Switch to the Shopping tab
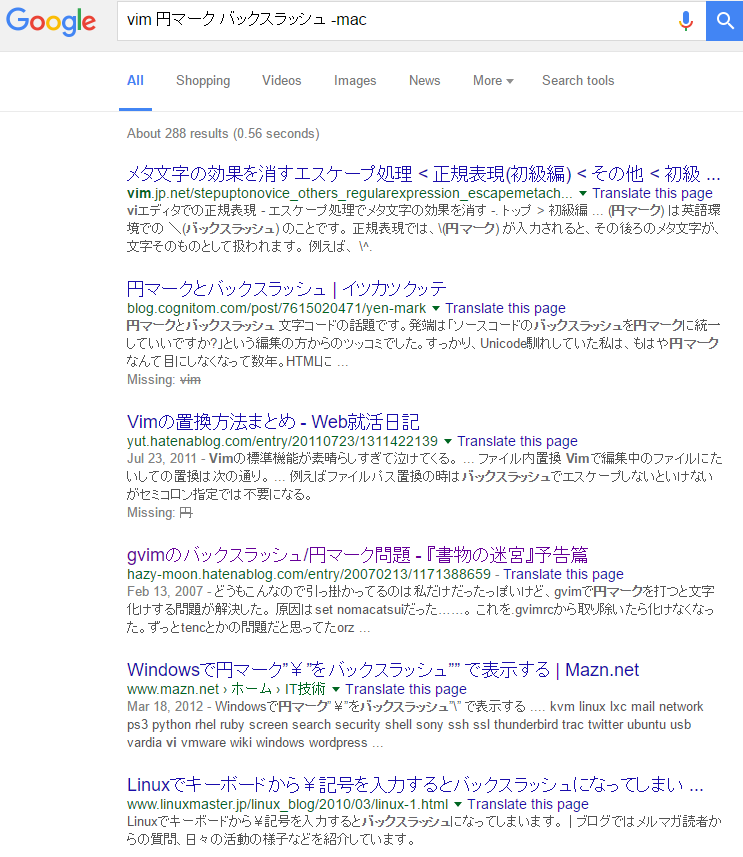 (x=203, y=81)
